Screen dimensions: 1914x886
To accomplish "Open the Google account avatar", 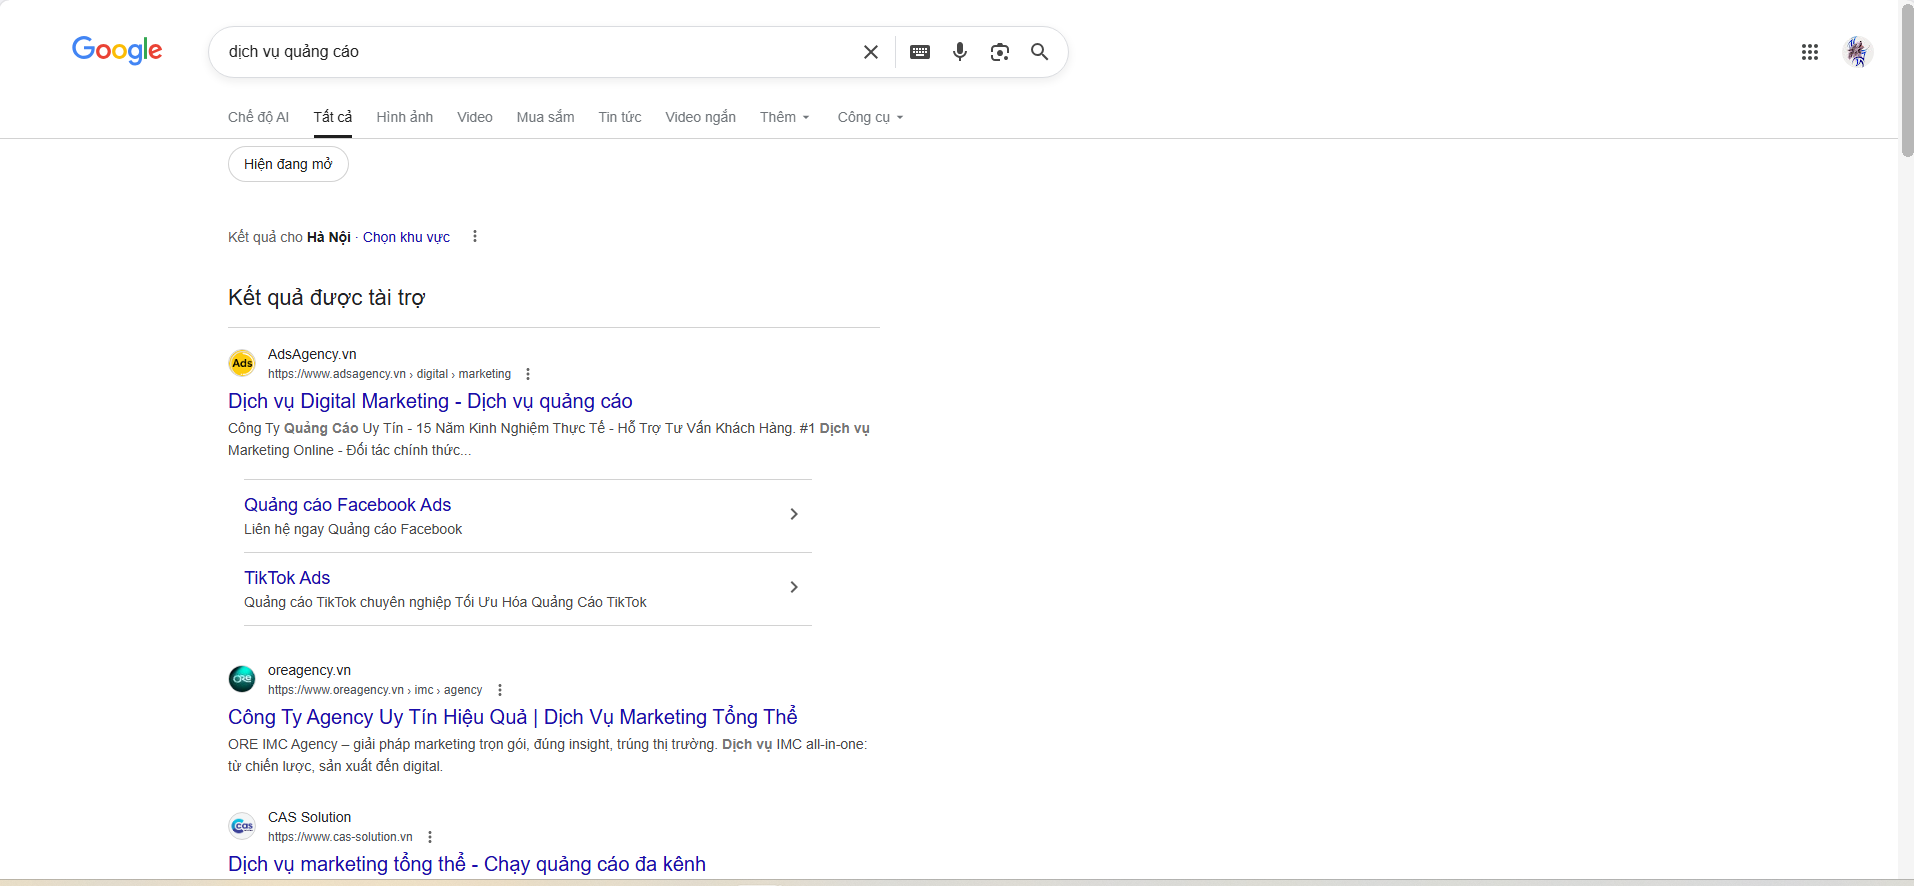I will 1858,52.
